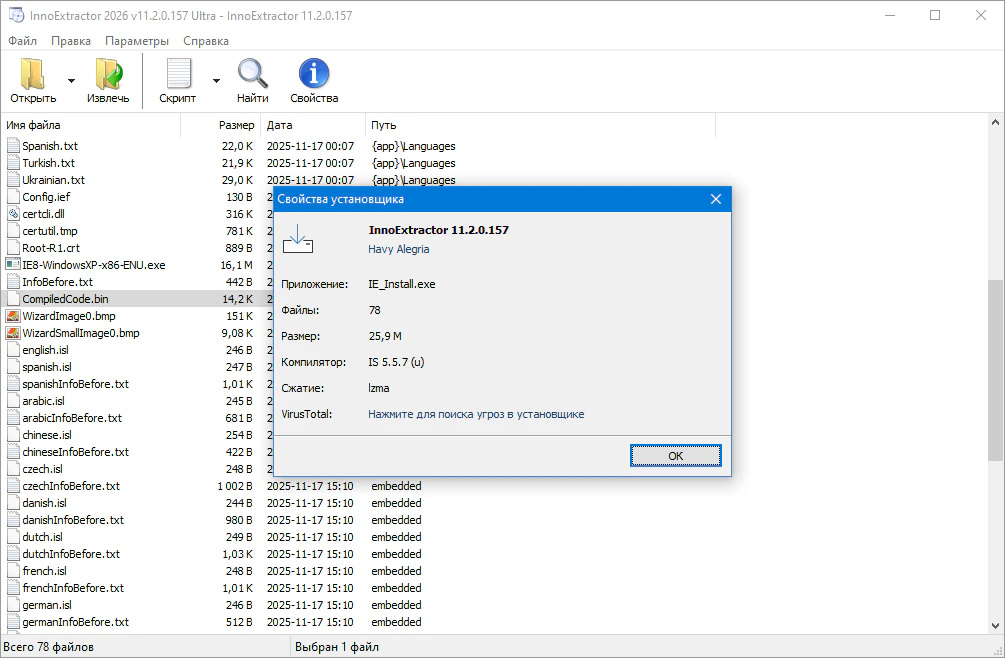The width and height of the screenshot is (1005, 658).
Task: Open the Справка menu
Action: click(206, 41)
